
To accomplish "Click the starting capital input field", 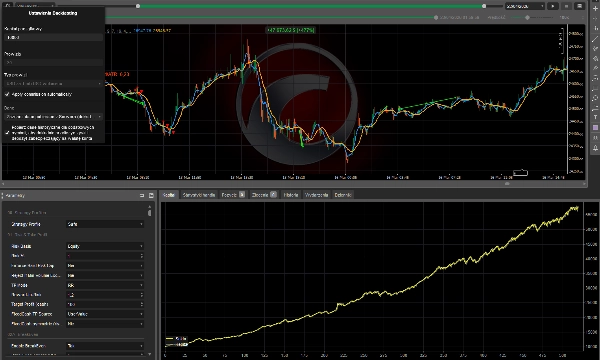I will [x=53, y=37].
